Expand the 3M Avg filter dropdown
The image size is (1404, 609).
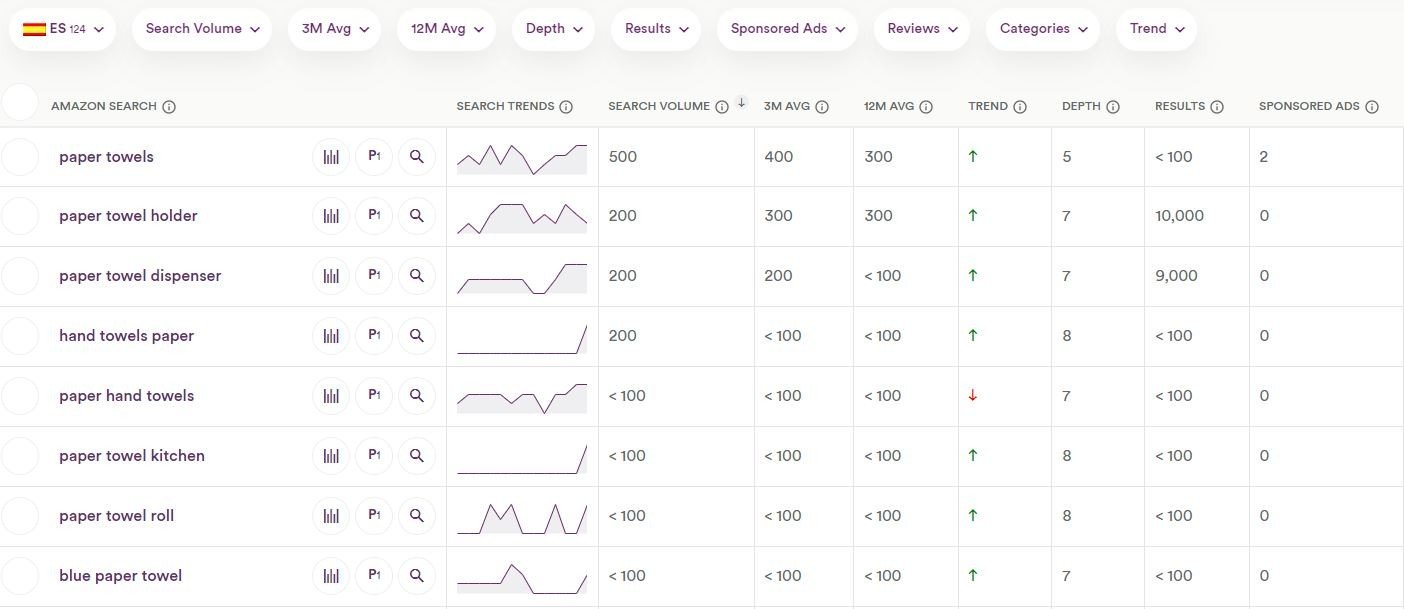335,29
